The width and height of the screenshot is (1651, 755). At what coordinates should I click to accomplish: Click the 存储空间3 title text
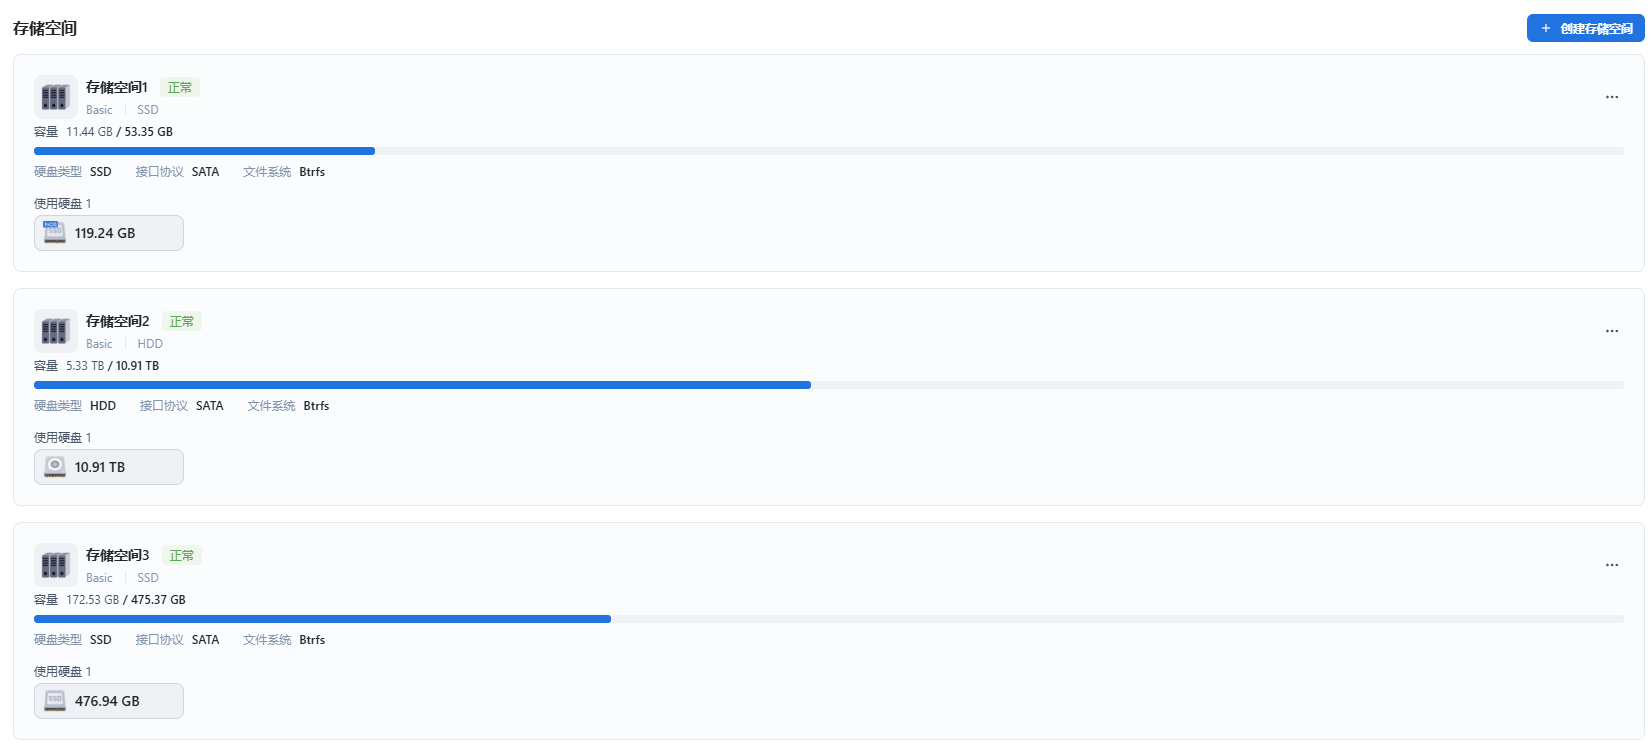(x=118, y=555)
